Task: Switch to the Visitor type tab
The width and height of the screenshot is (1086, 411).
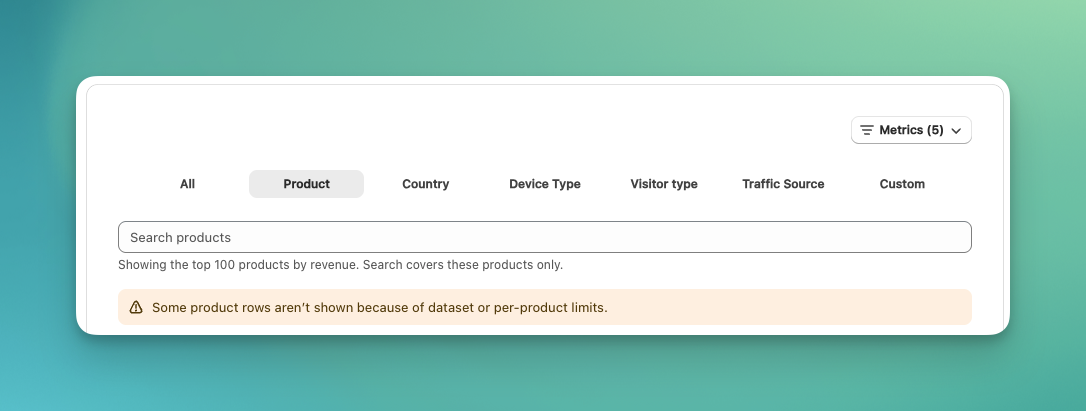Action: [x=664, y=184]
